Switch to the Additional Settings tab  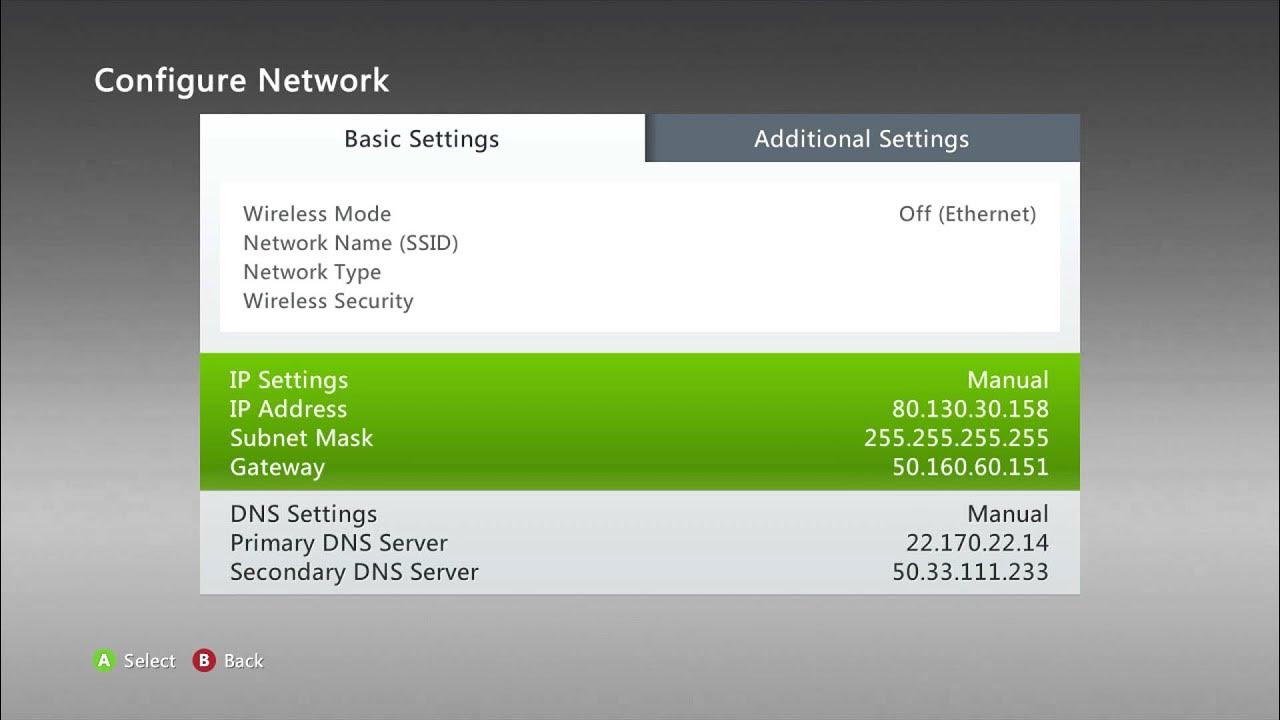pyautogui.click(x=861, y=139)
